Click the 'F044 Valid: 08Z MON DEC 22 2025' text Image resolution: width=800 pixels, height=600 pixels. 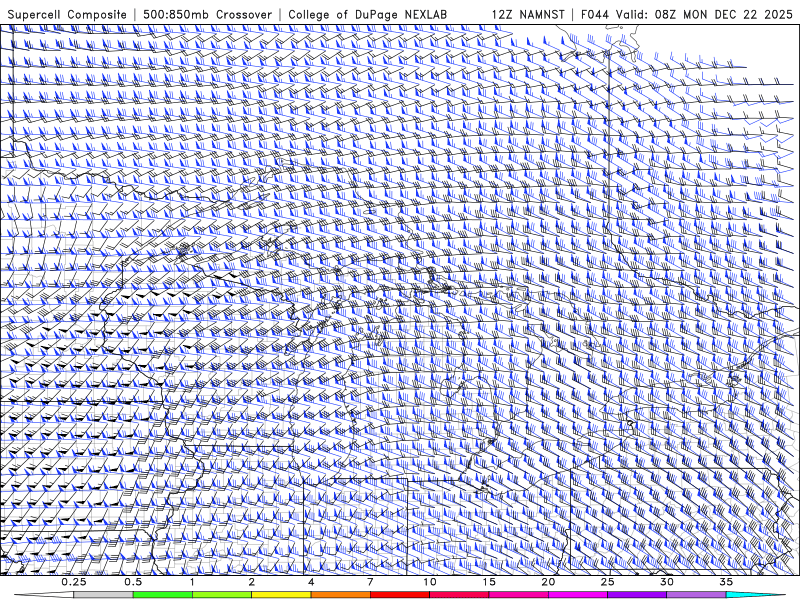tap(687, 14)
